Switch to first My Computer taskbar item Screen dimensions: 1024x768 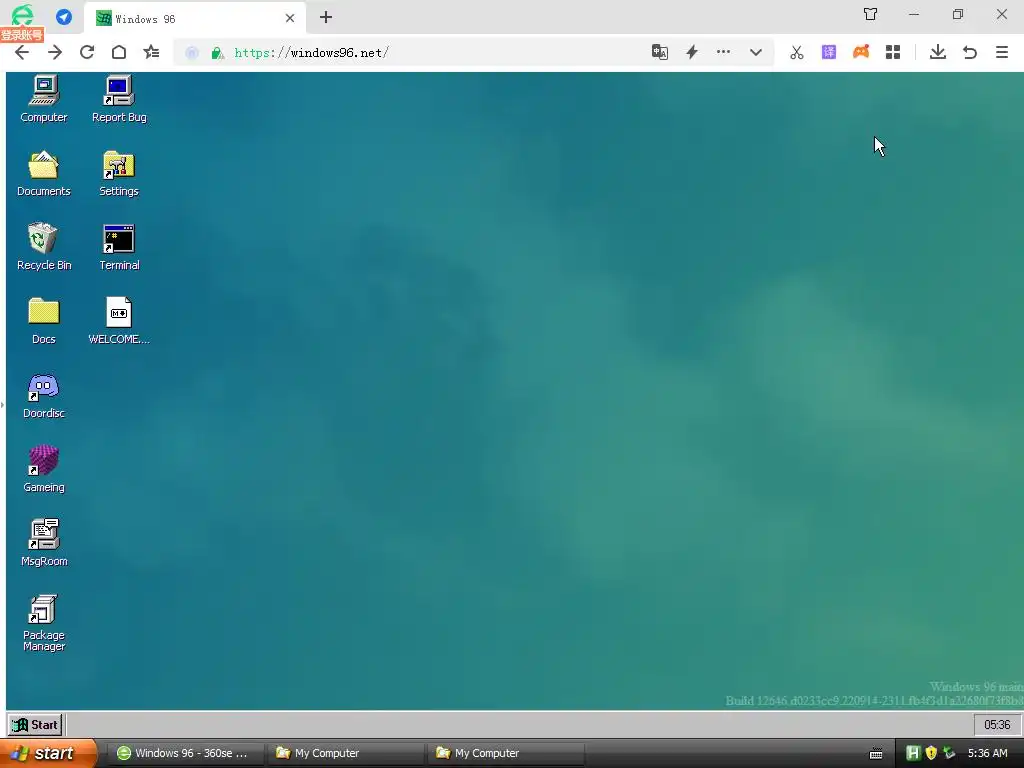(345, 753)
